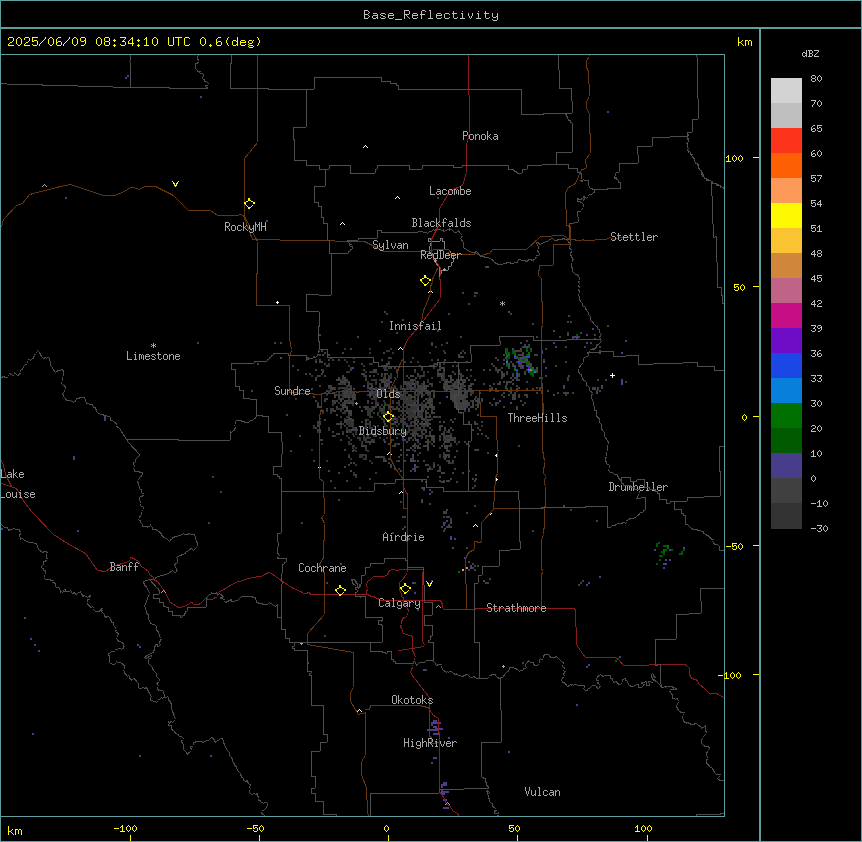Click the Innisfail city label
Viewport: 862px width, 842px height.
click(x=415, y=326)
